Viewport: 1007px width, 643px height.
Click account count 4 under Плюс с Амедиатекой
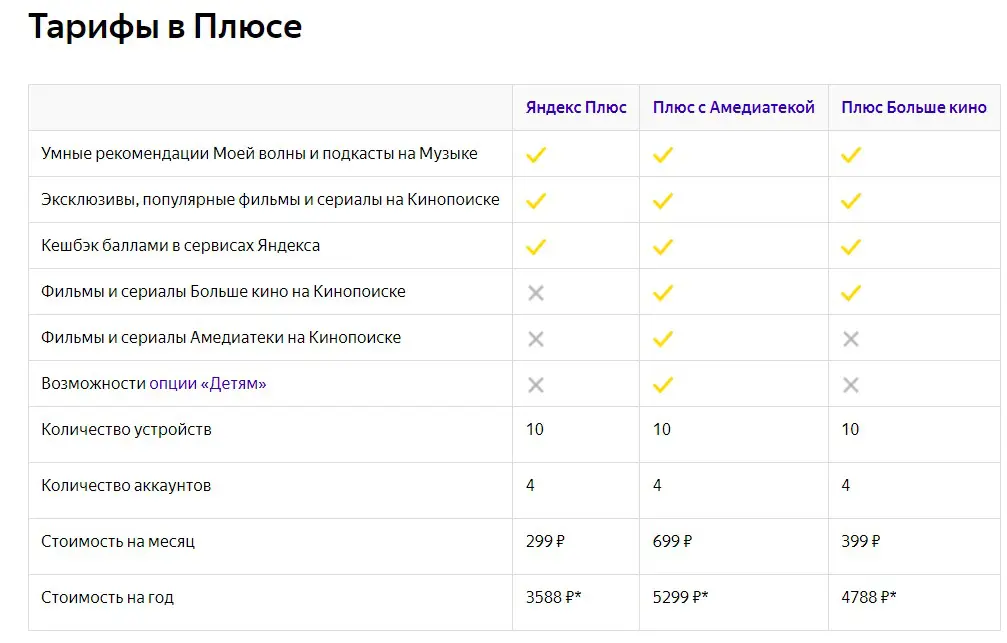[658, 485]
